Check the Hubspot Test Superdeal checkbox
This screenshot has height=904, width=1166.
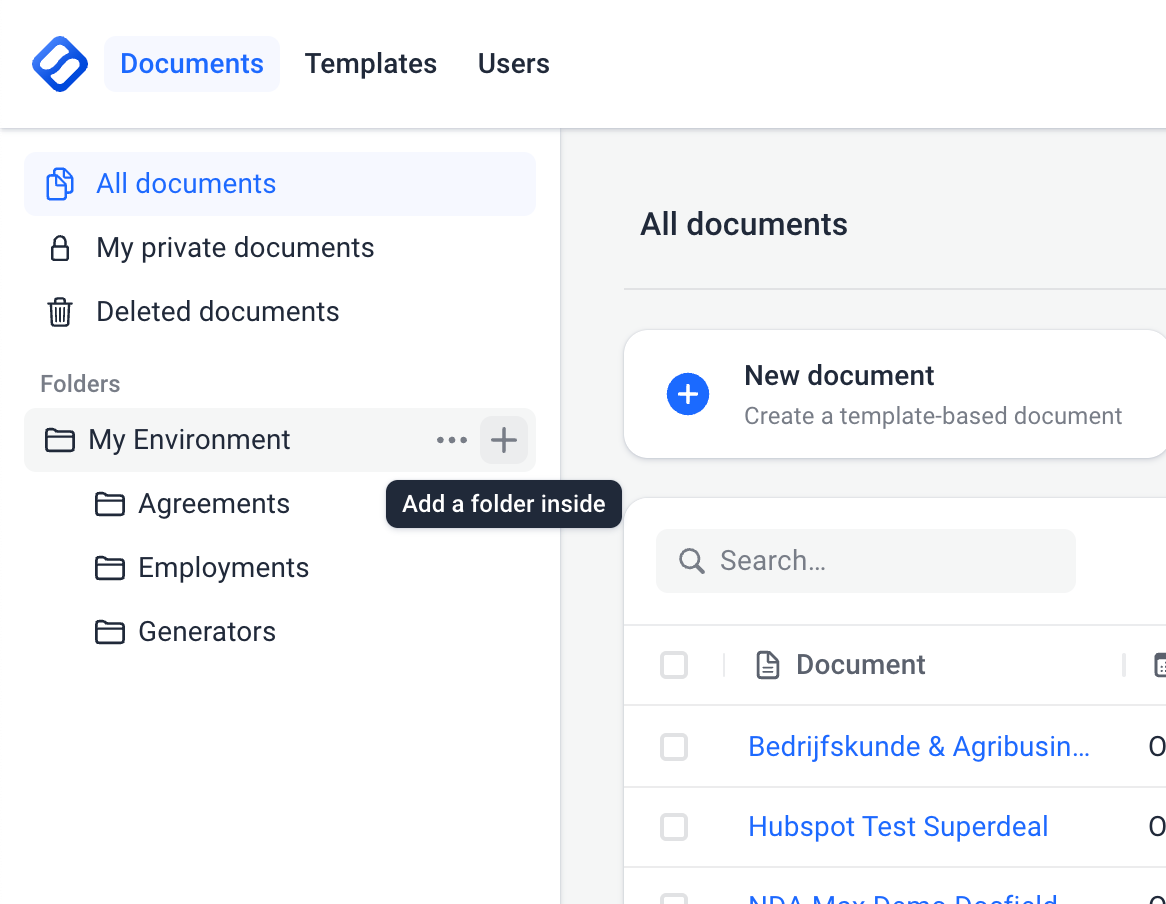click(674, 827)
